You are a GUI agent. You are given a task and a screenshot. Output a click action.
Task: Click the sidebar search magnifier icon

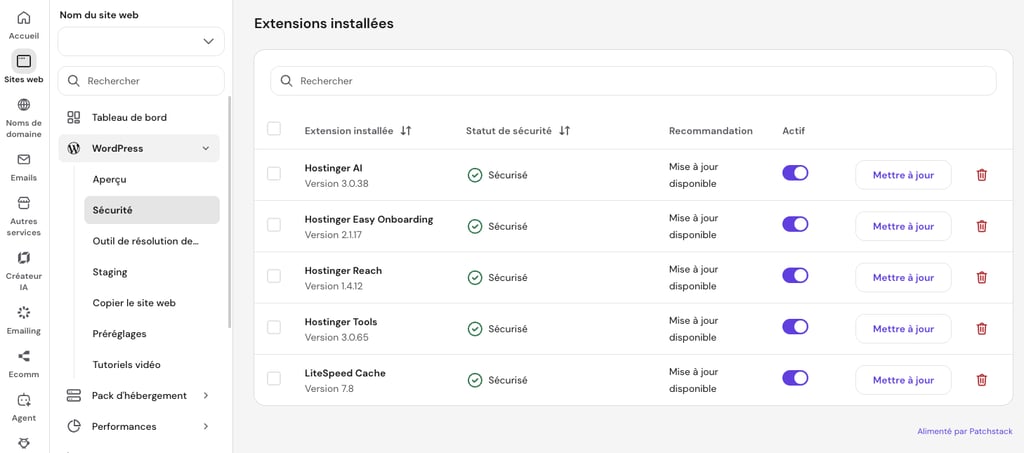[74, 81]
